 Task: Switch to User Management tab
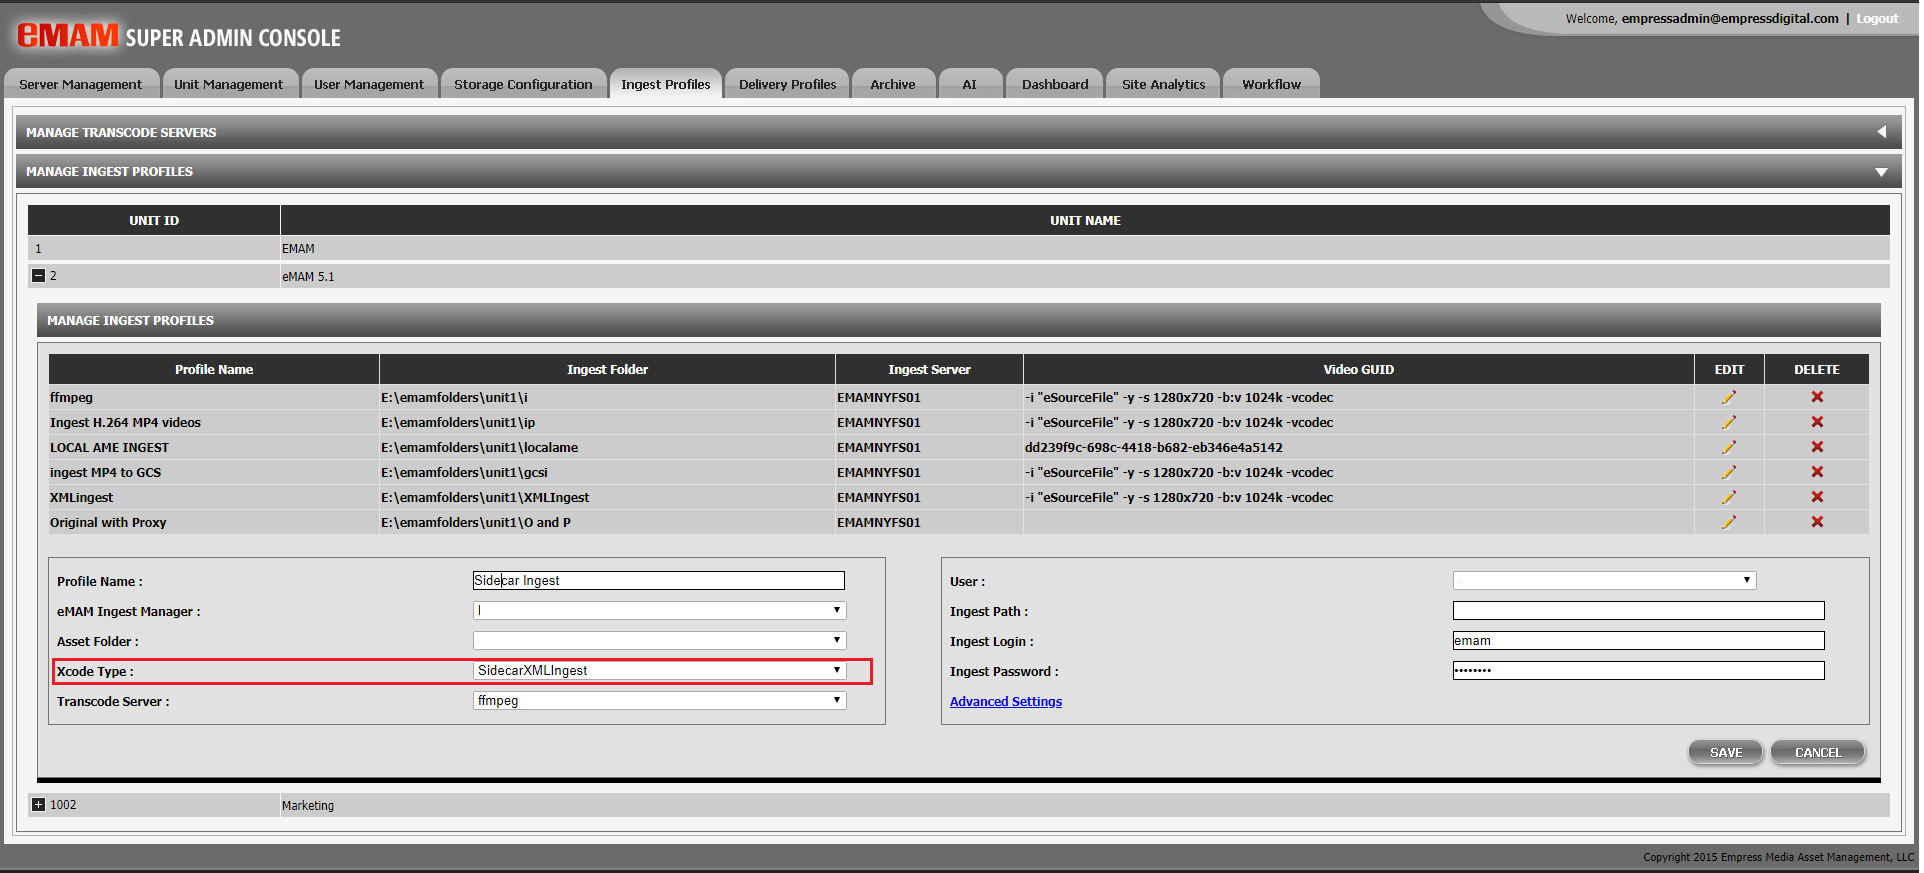(369, 84)
